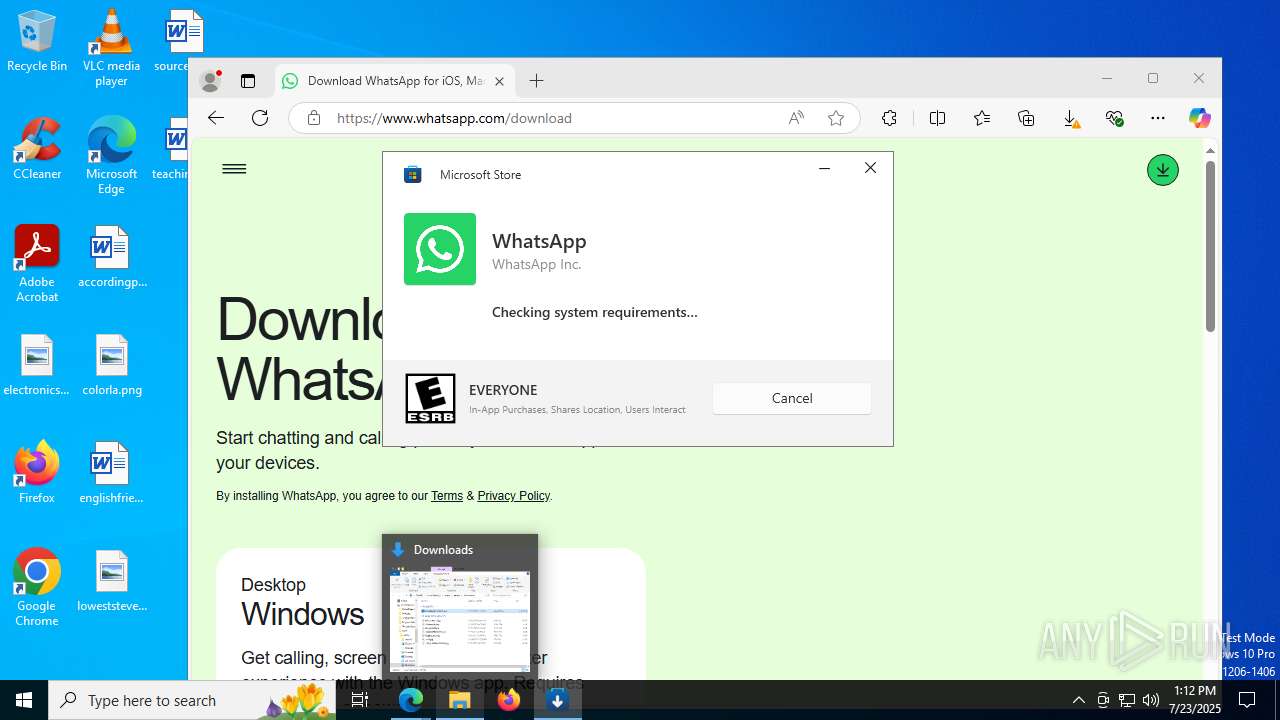Open Edge Settings and more menu
Viewport: 1280px width, 720px height.
point(1158,118)
